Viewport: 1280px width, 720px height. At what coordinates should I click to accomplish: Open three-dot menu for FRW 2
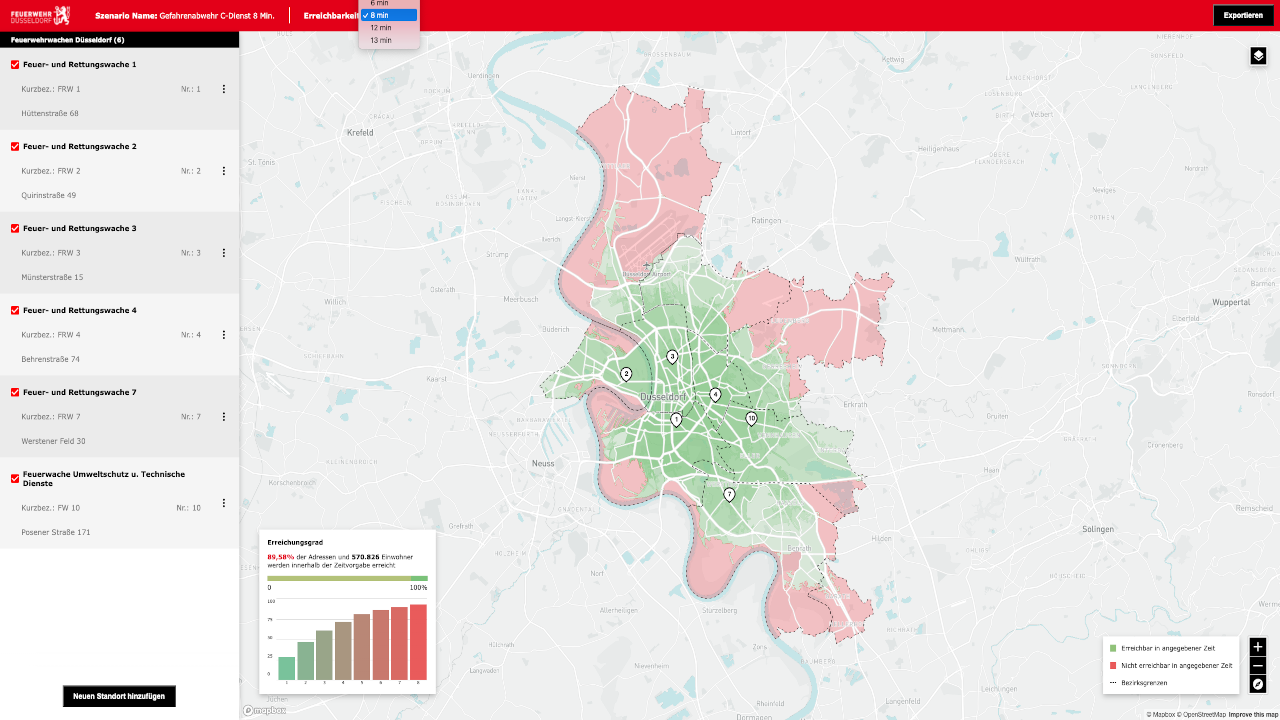pos(223,171)
